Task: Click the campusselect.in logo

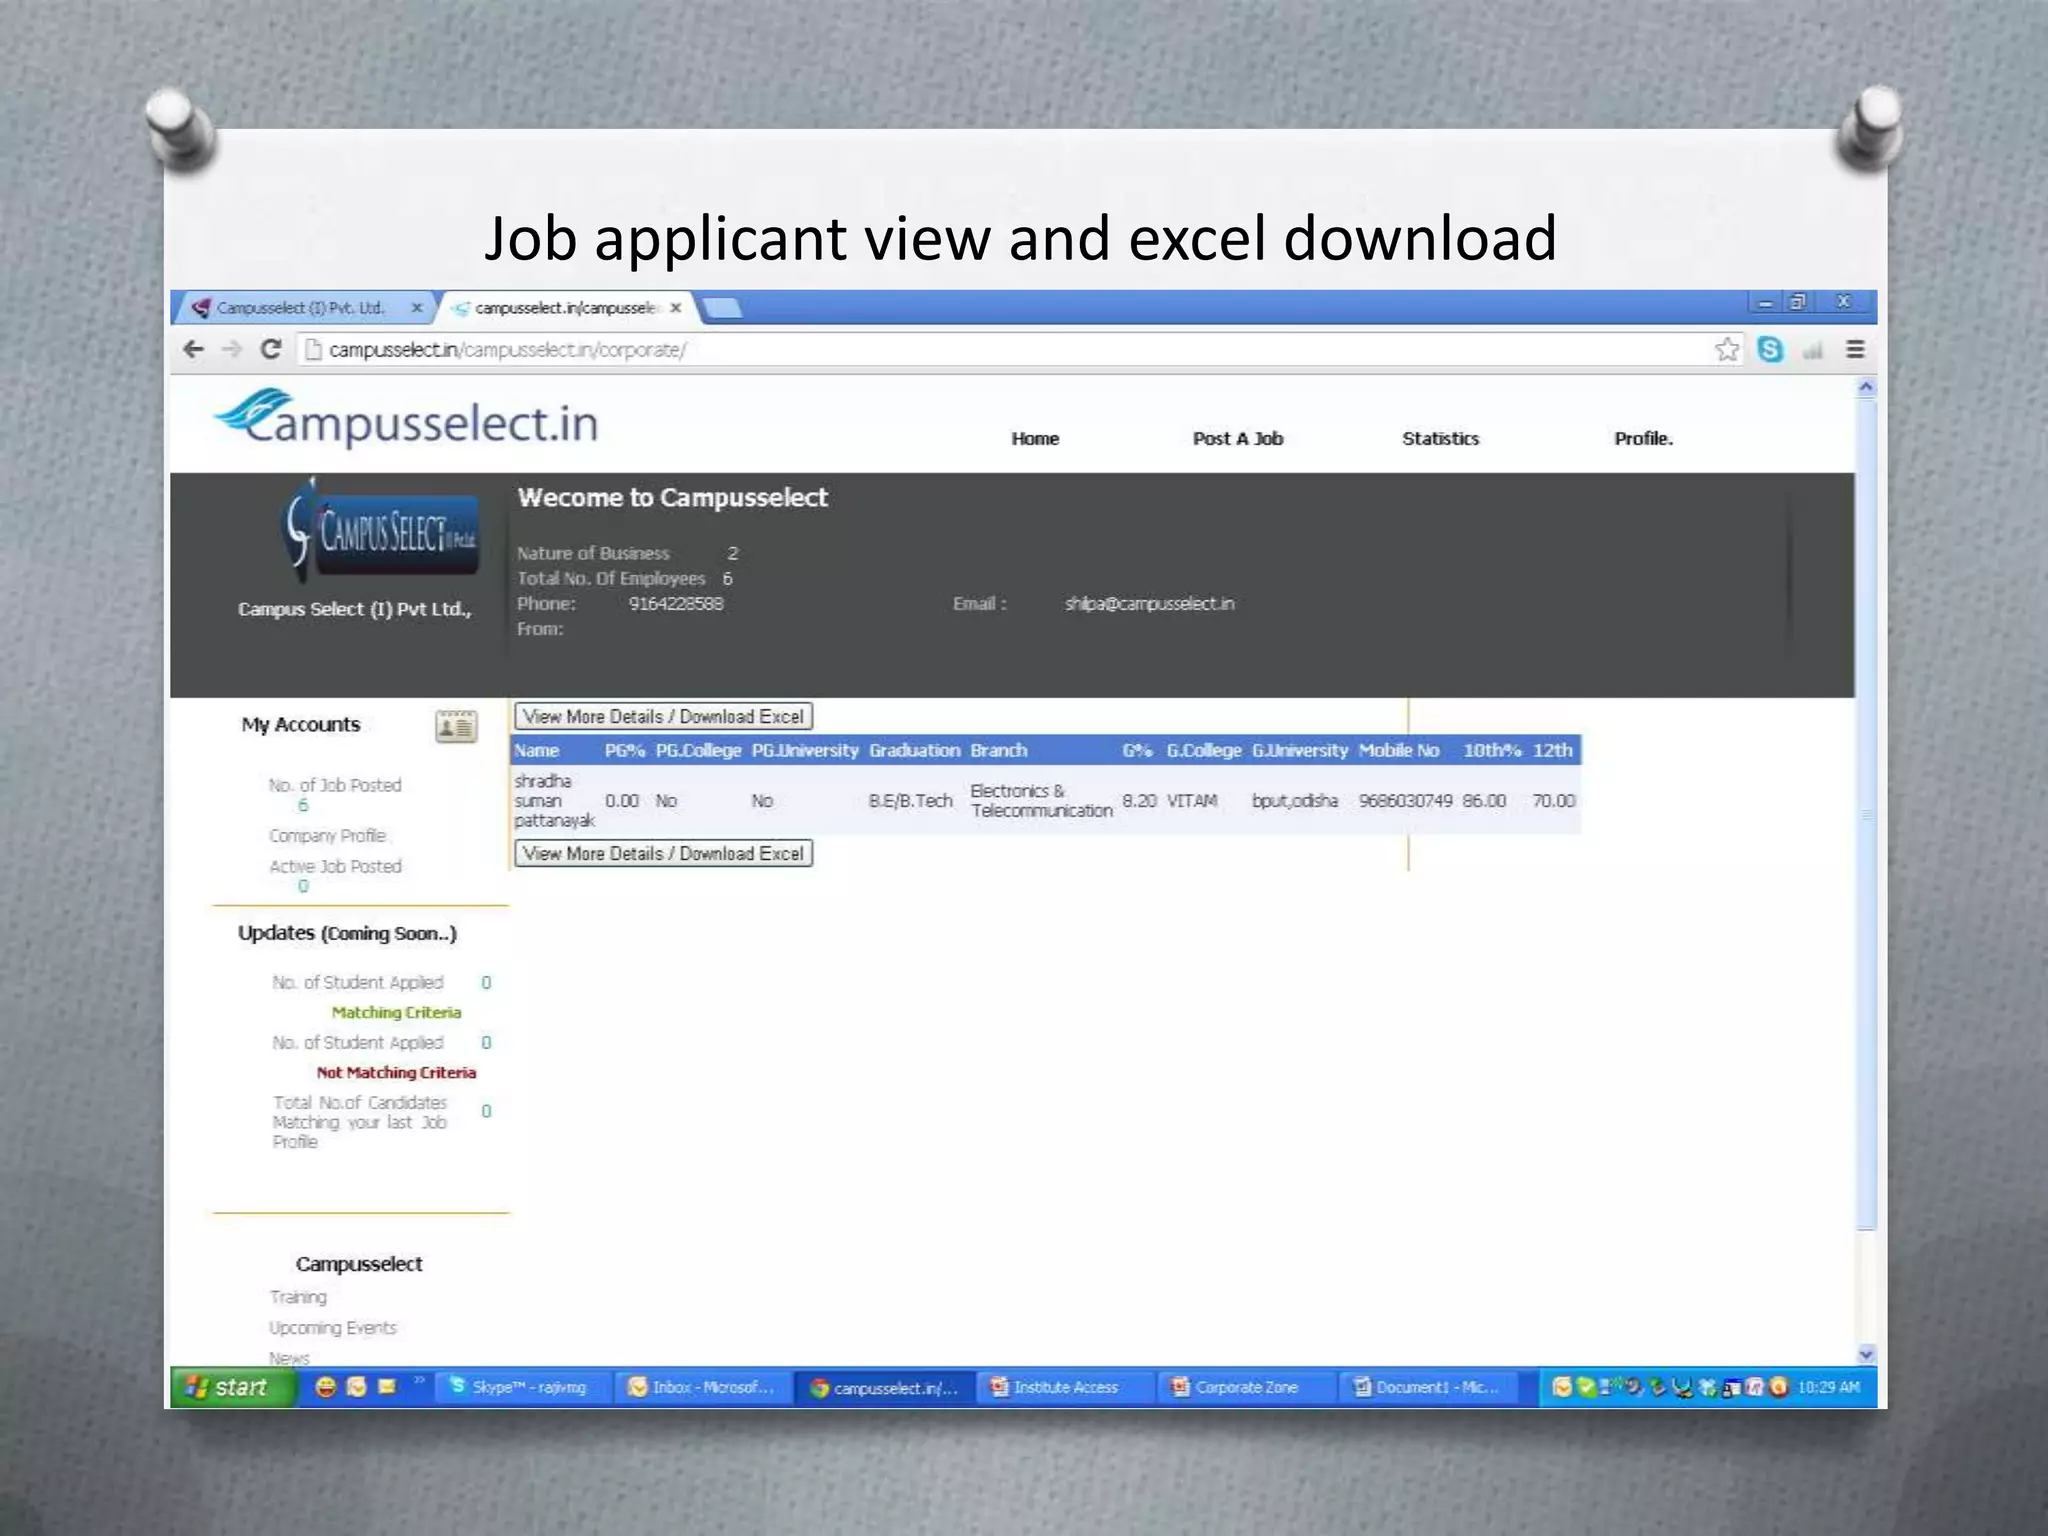Action: (x=406, y=419)
